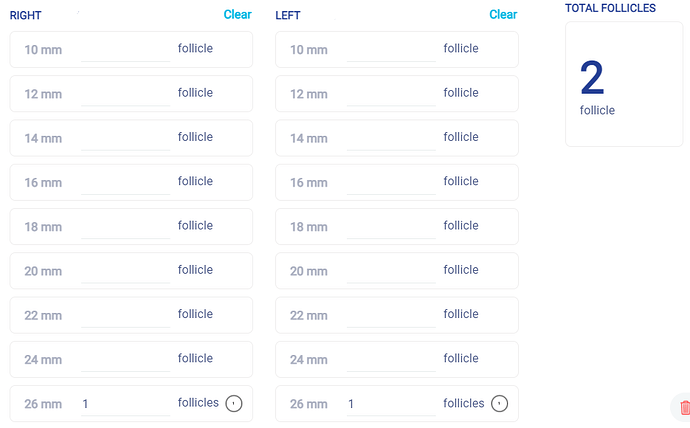Clear the RIGHT follicle entries

pos(238,15)
